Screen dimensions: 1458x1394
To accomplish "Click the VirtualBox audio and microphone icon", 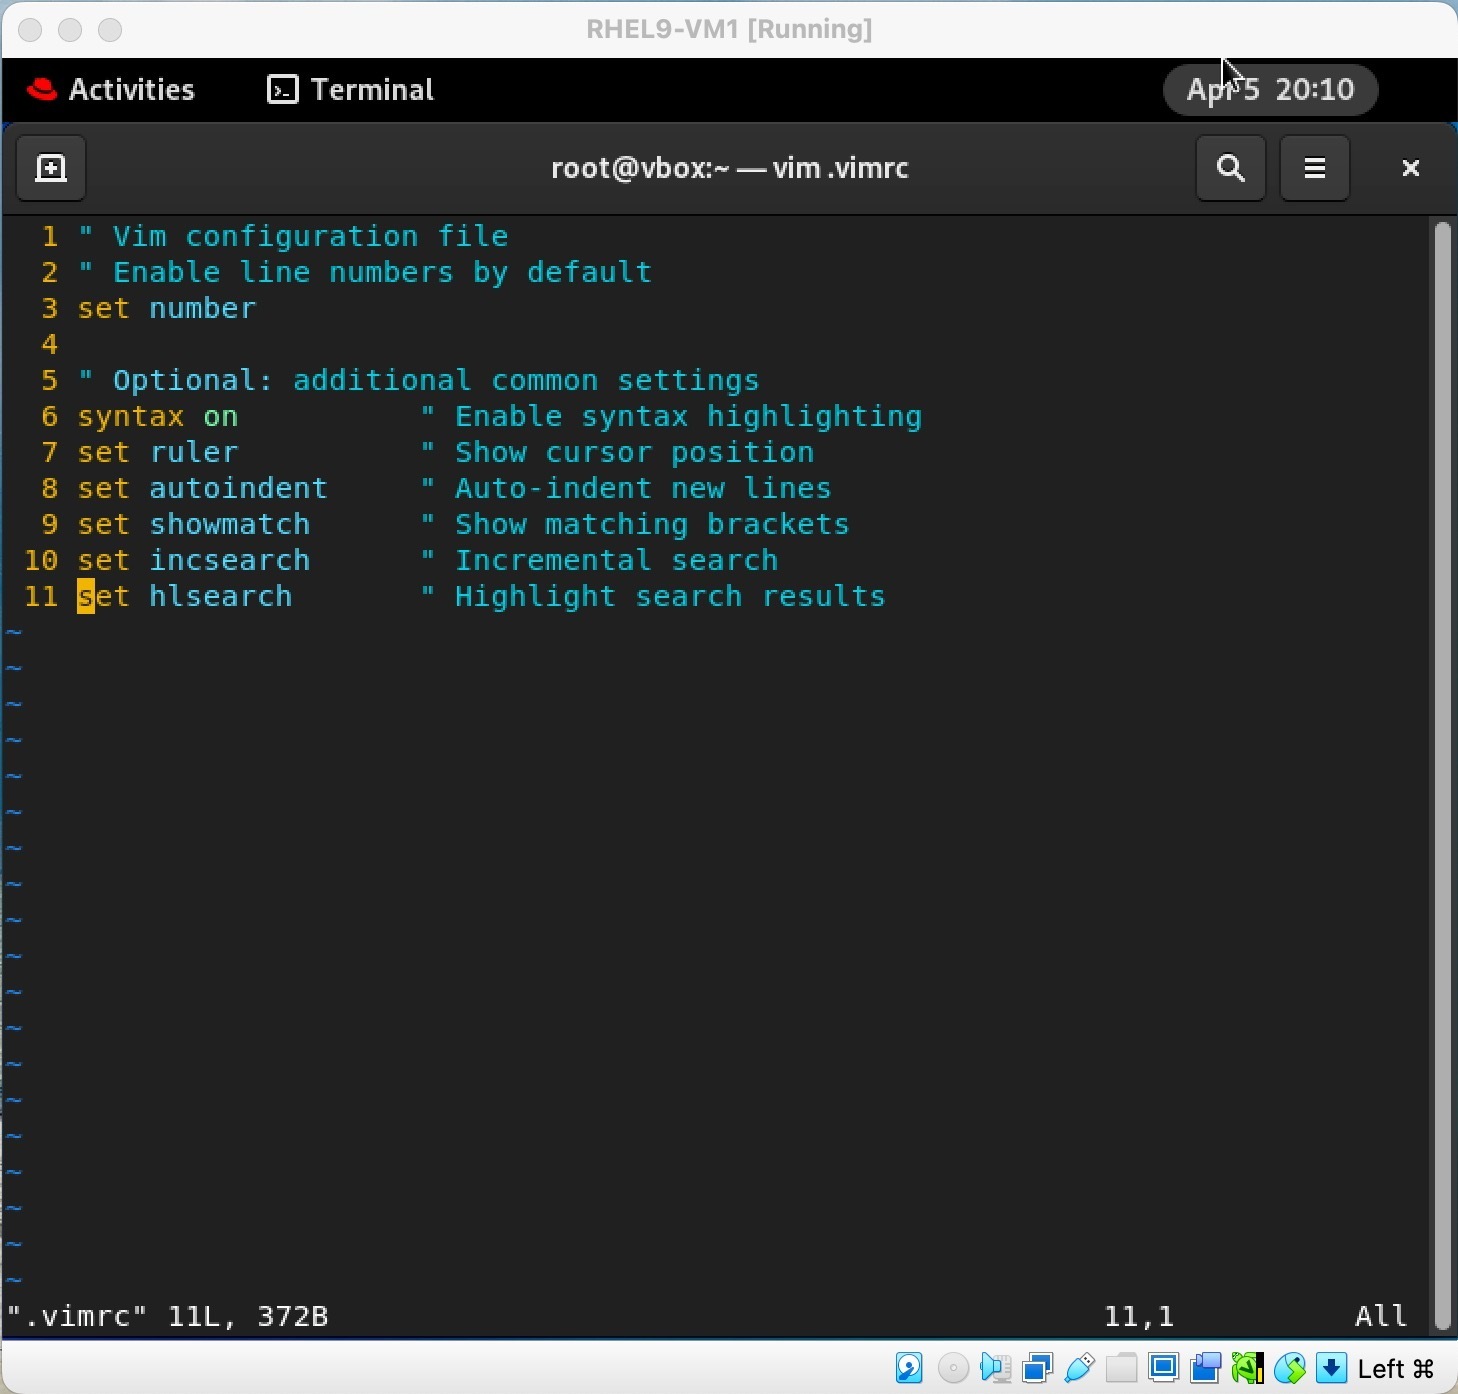I will tap(996, 1367).
